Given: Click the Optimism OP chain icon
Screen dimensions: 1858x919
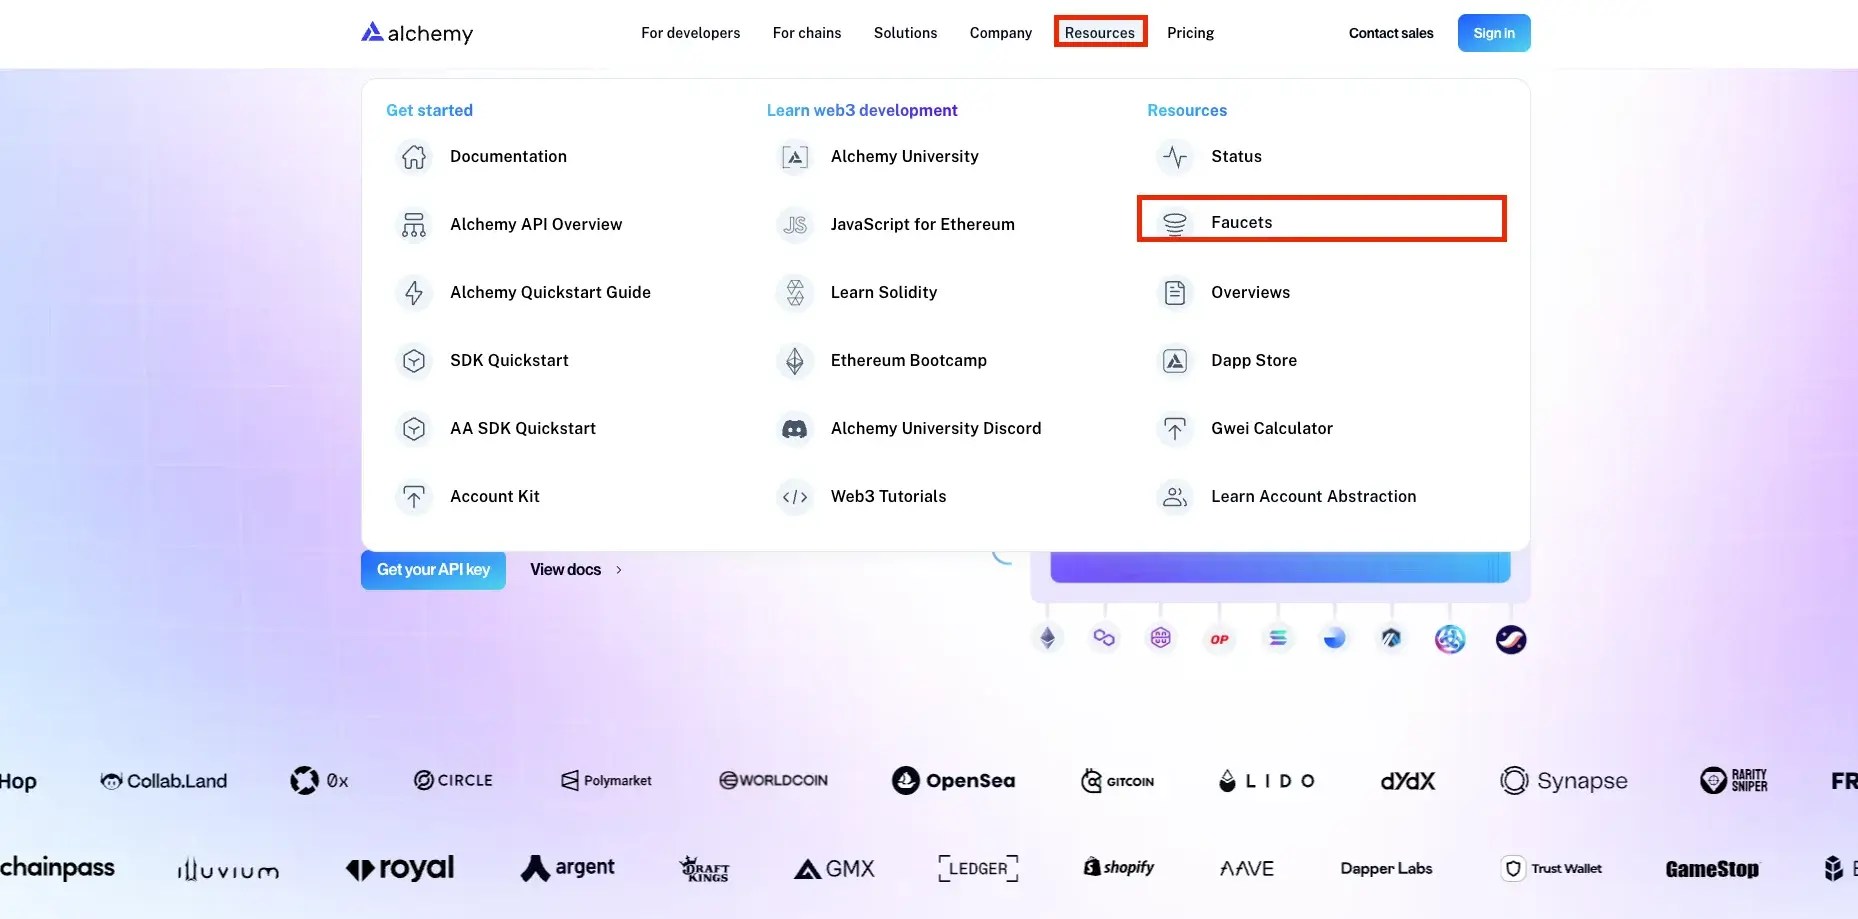Looking at the screenshot, I should click(x=1219, y=638).
